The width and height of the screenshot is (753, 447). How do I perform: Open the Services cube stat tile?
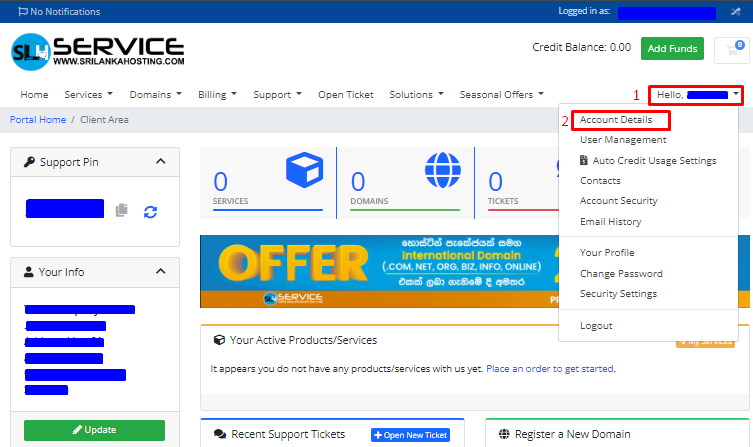pyautogui.click(x=267, y=180)
